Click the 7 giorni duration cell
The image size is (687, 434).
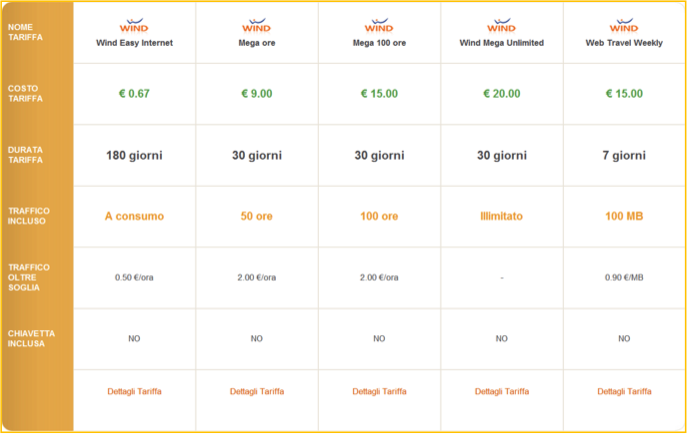click(624, 155)
